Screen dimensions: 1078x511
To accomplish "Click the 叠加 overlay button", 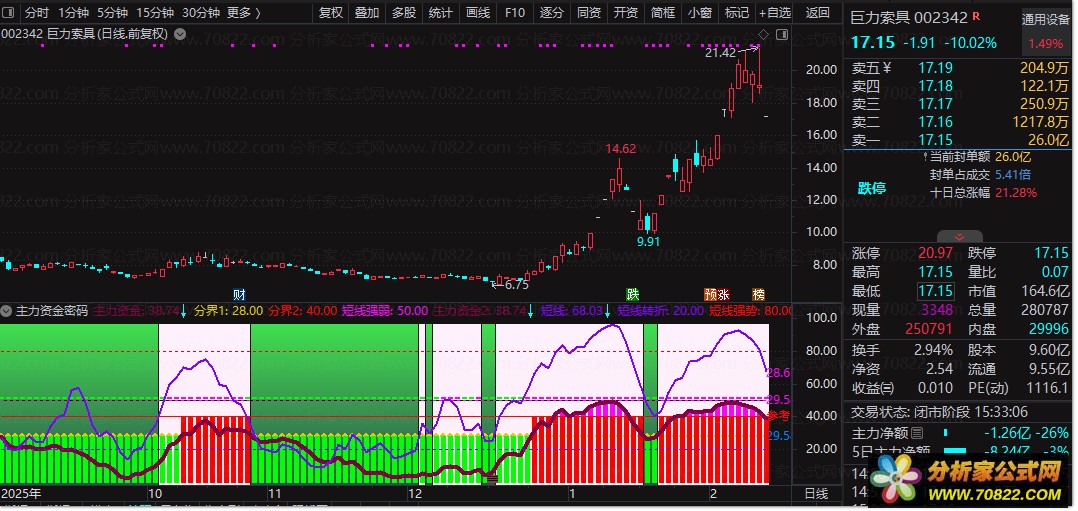I will (x=367, y=12).
